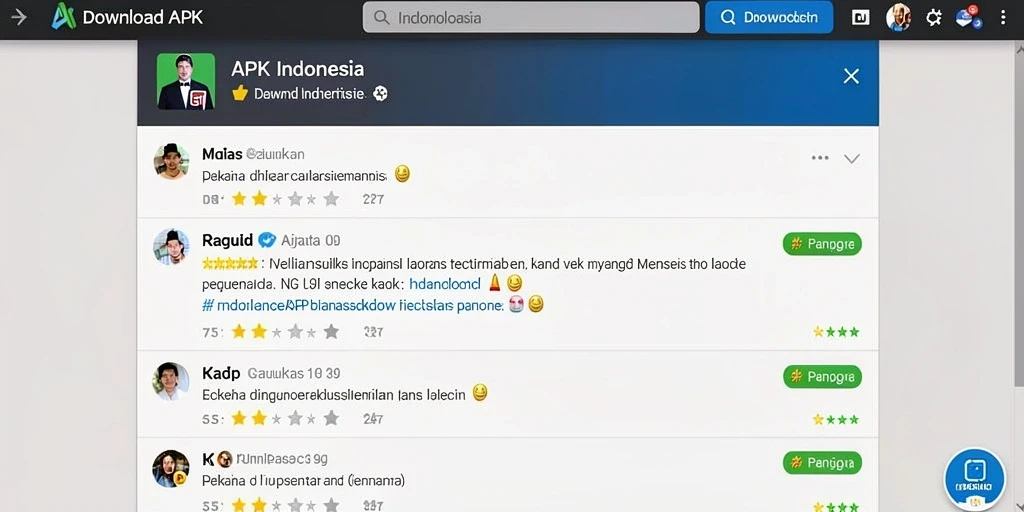Screen dimensions: 1024x512
Task: Click the Gauukas 10 39 text on the Kadp review
Action: 294,374
